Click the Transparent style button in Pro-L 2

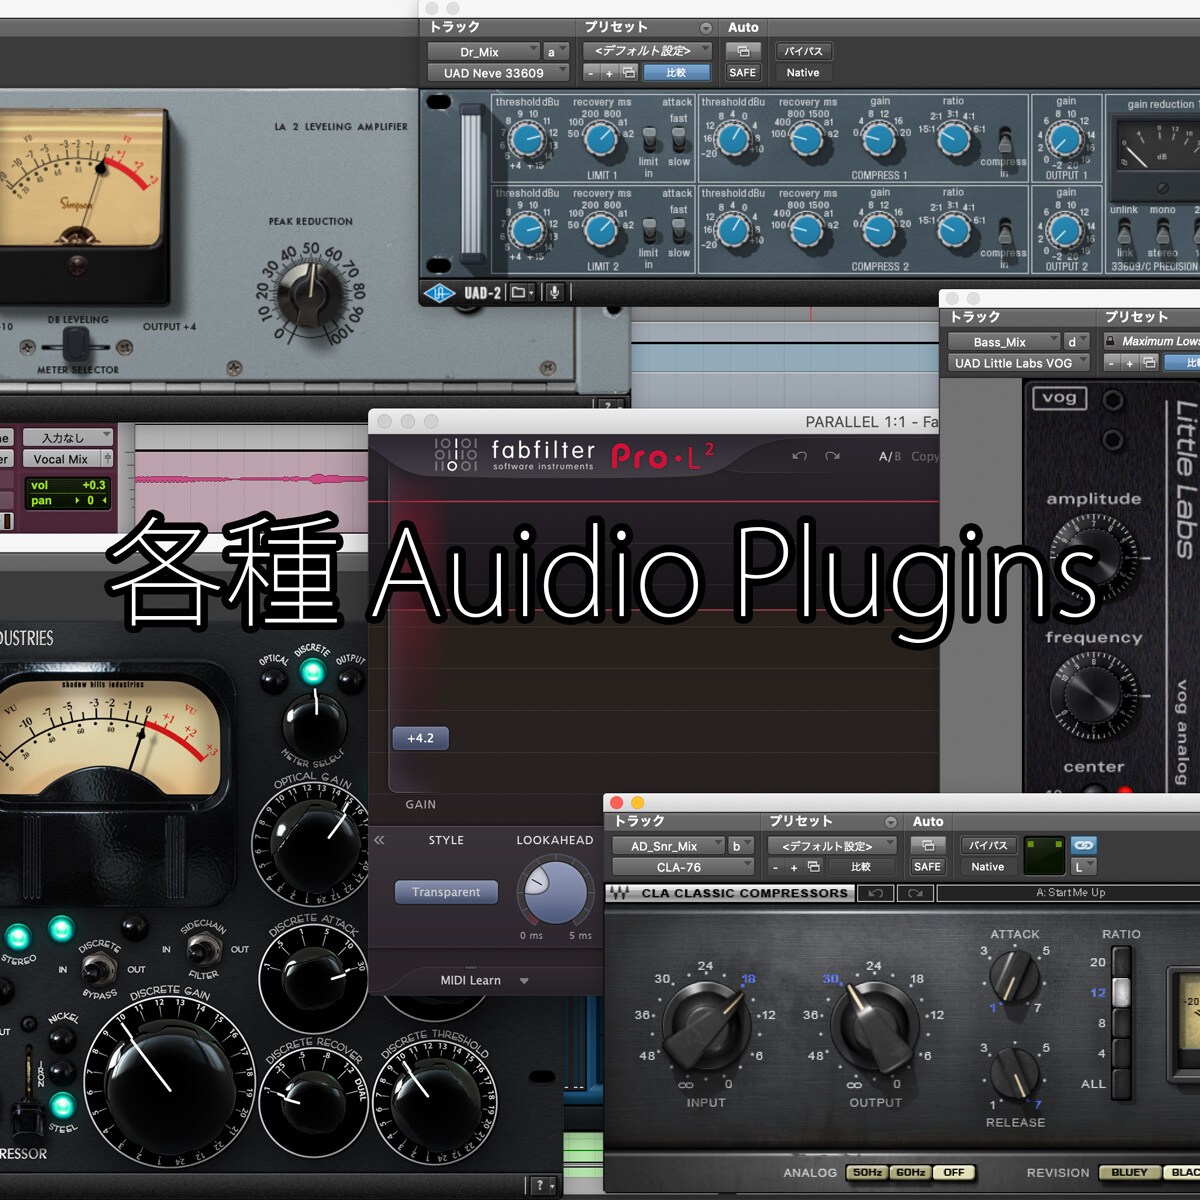446,892
